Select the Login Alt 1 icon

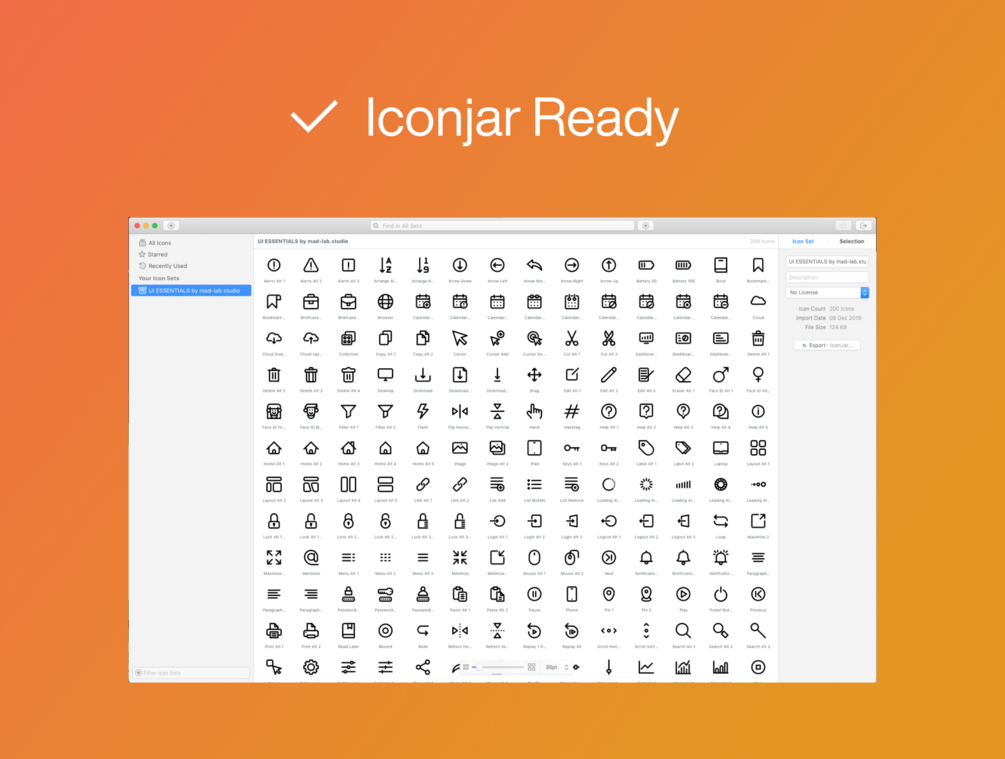click(x=497, y=521)
